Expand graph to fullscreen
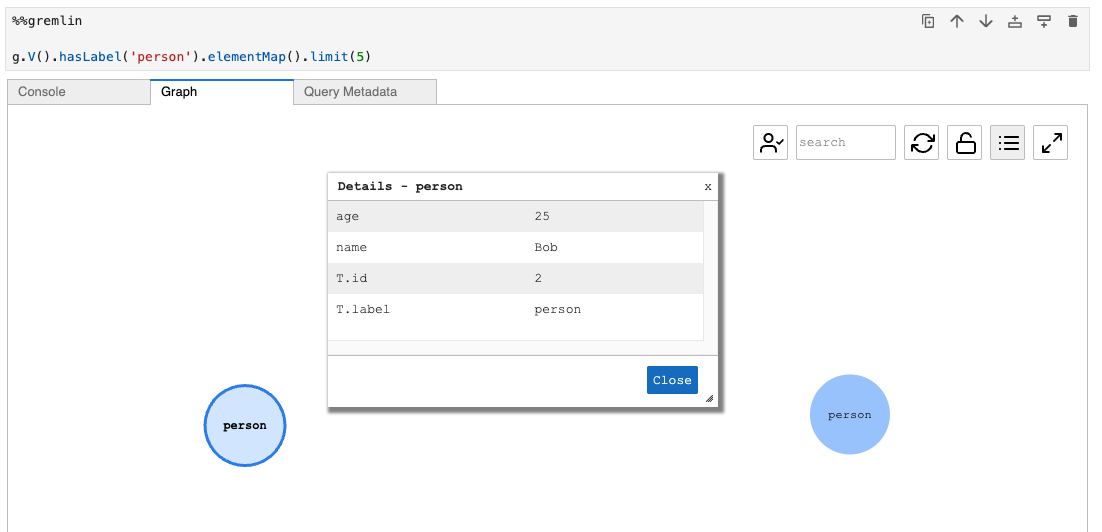Screen dimensions: 1102x532 tap(1051, 143)
